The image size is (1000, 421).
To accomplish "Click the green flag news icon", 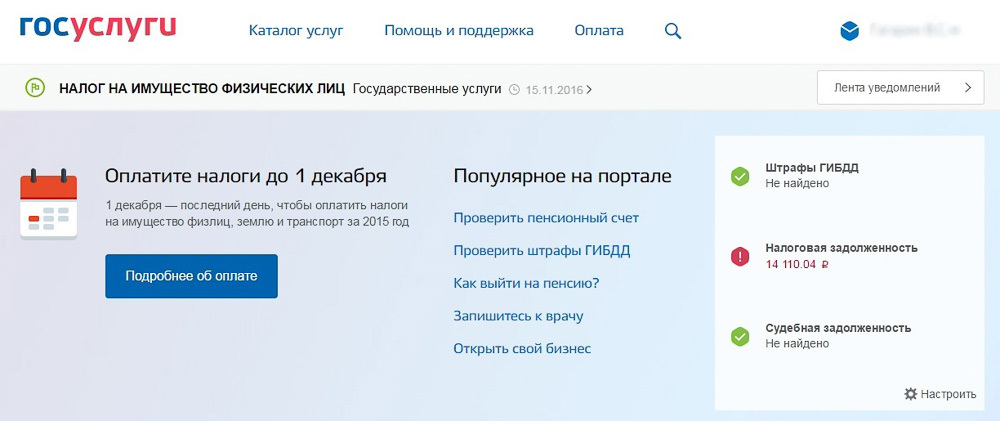I will tap(35, 88).
